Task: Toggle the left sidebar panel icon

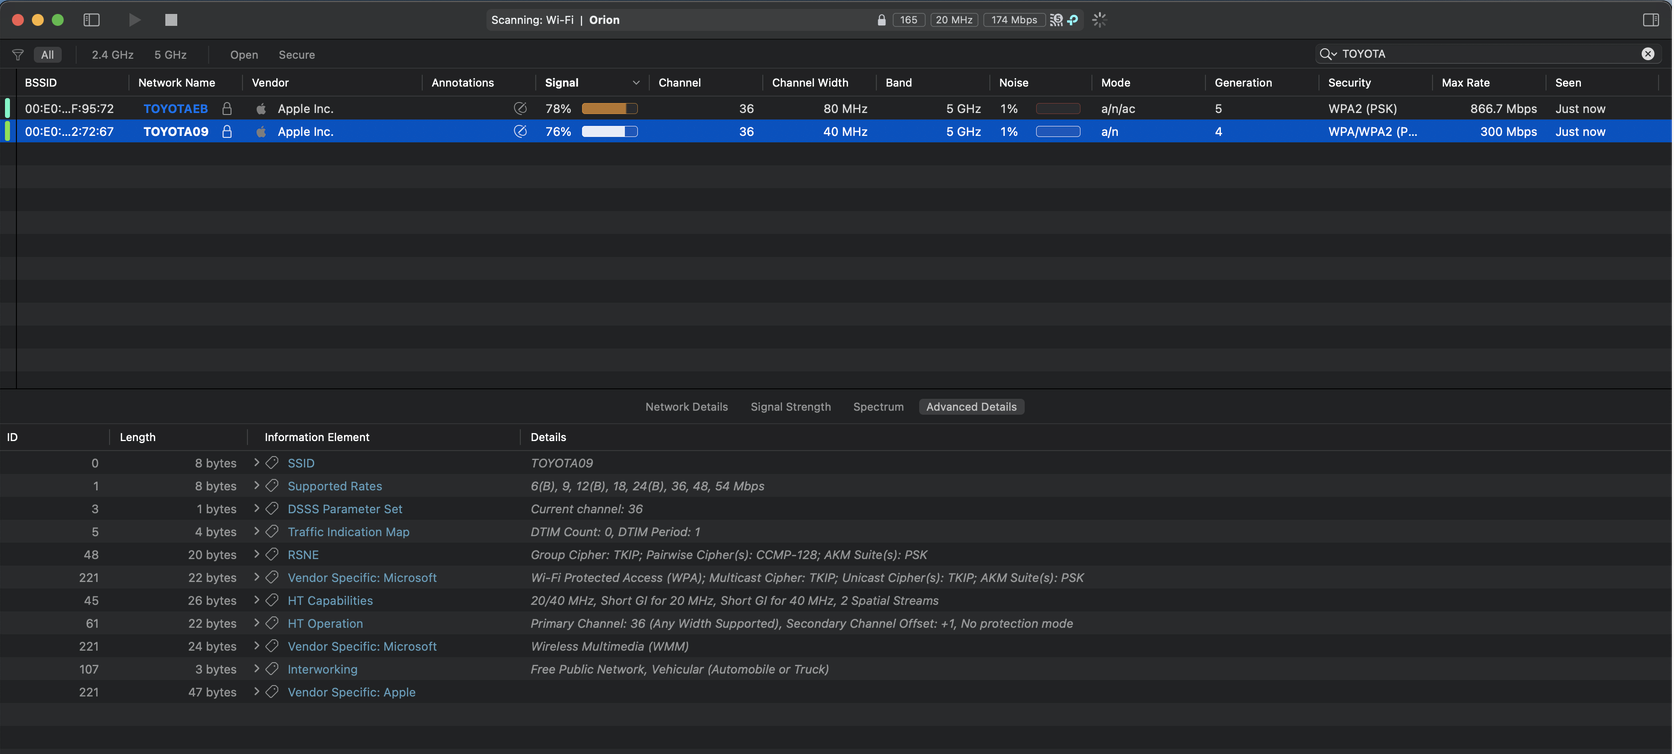Action: [91, 20]
